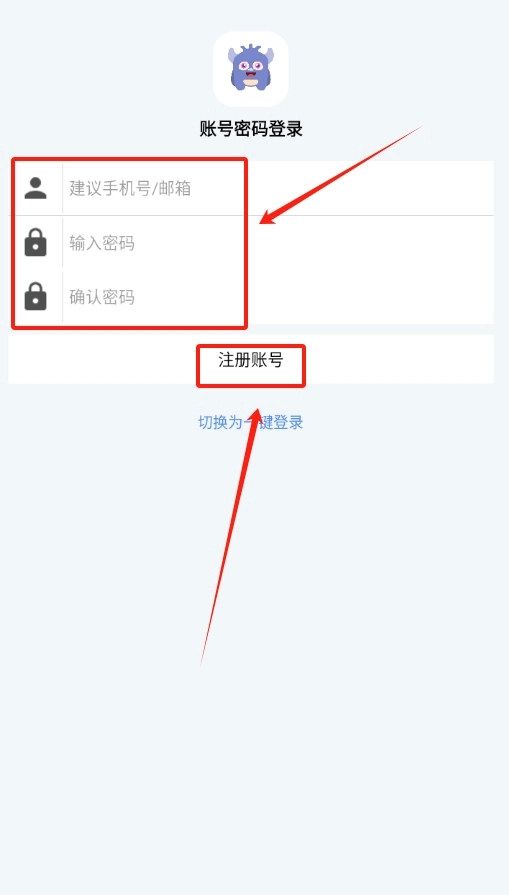
Task: Click the purple monster mascot logo
Action: pyautogui.click(x=251, y=69)
